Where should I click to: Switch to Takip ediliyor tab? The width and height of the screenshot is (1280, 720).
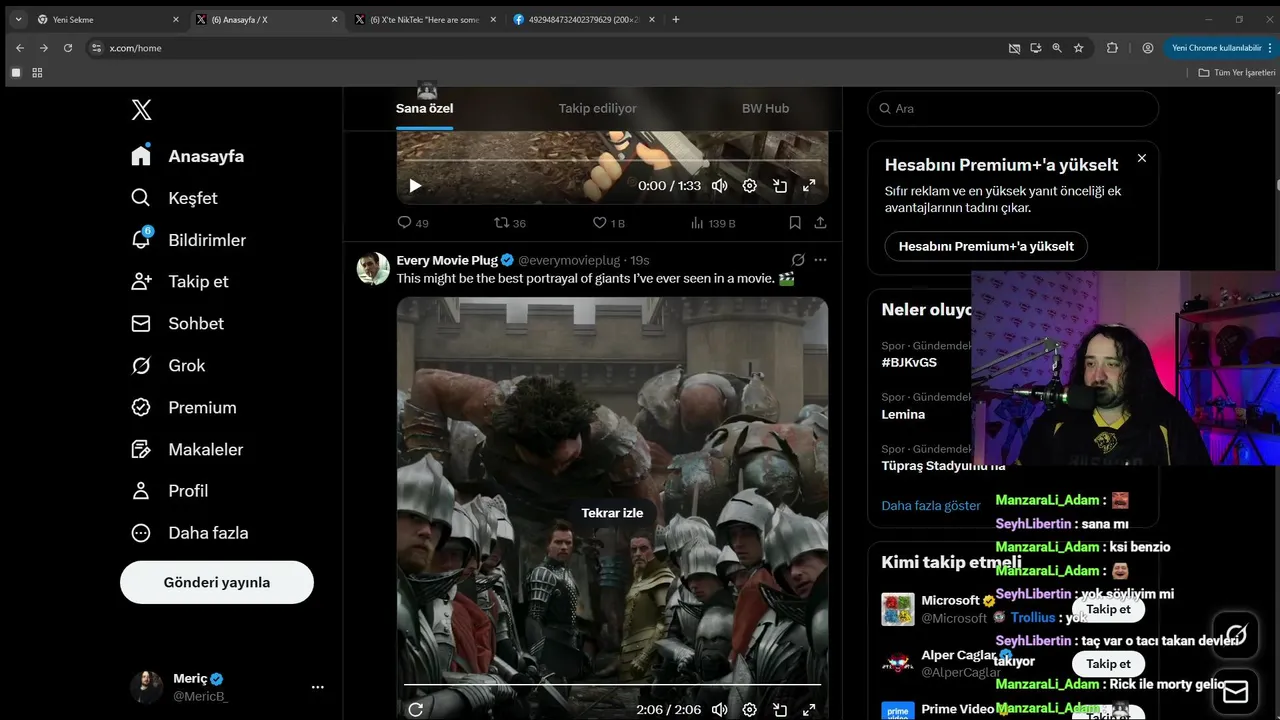[597, 108]
